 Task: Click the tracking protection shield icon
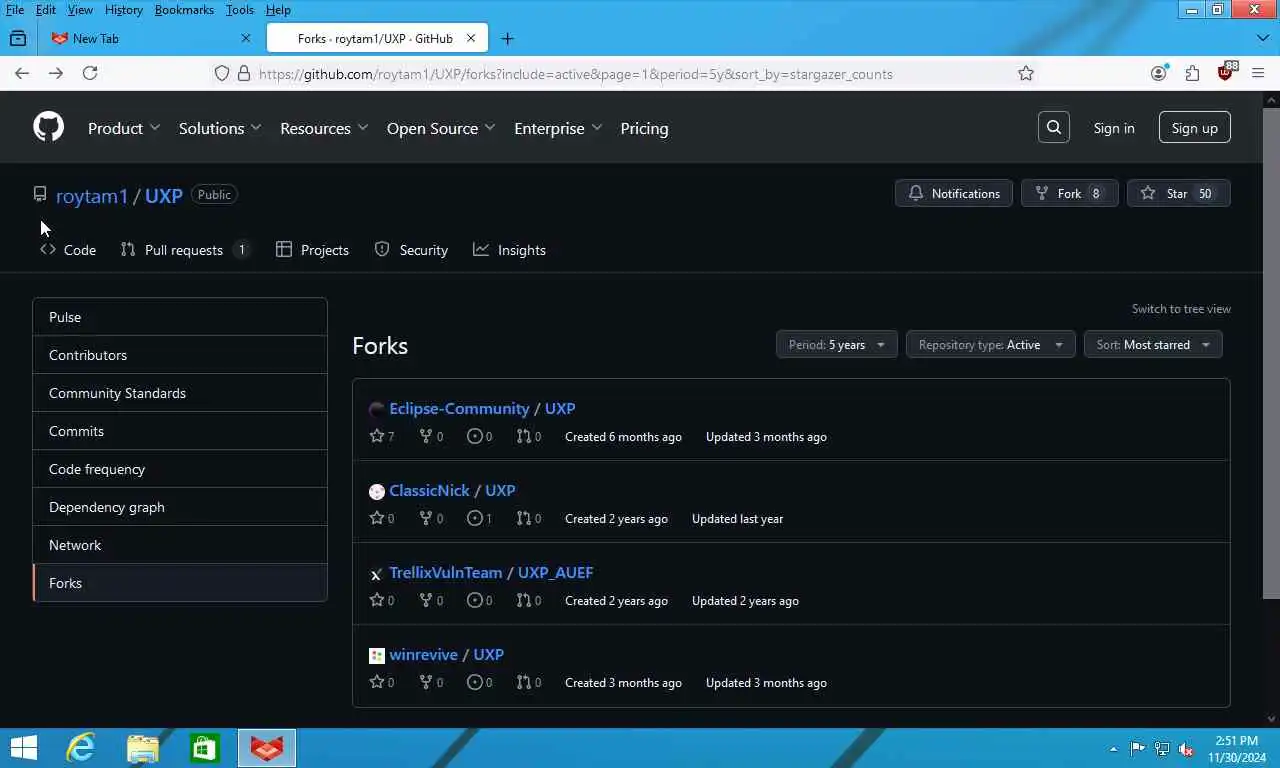(x=222, y=73)
